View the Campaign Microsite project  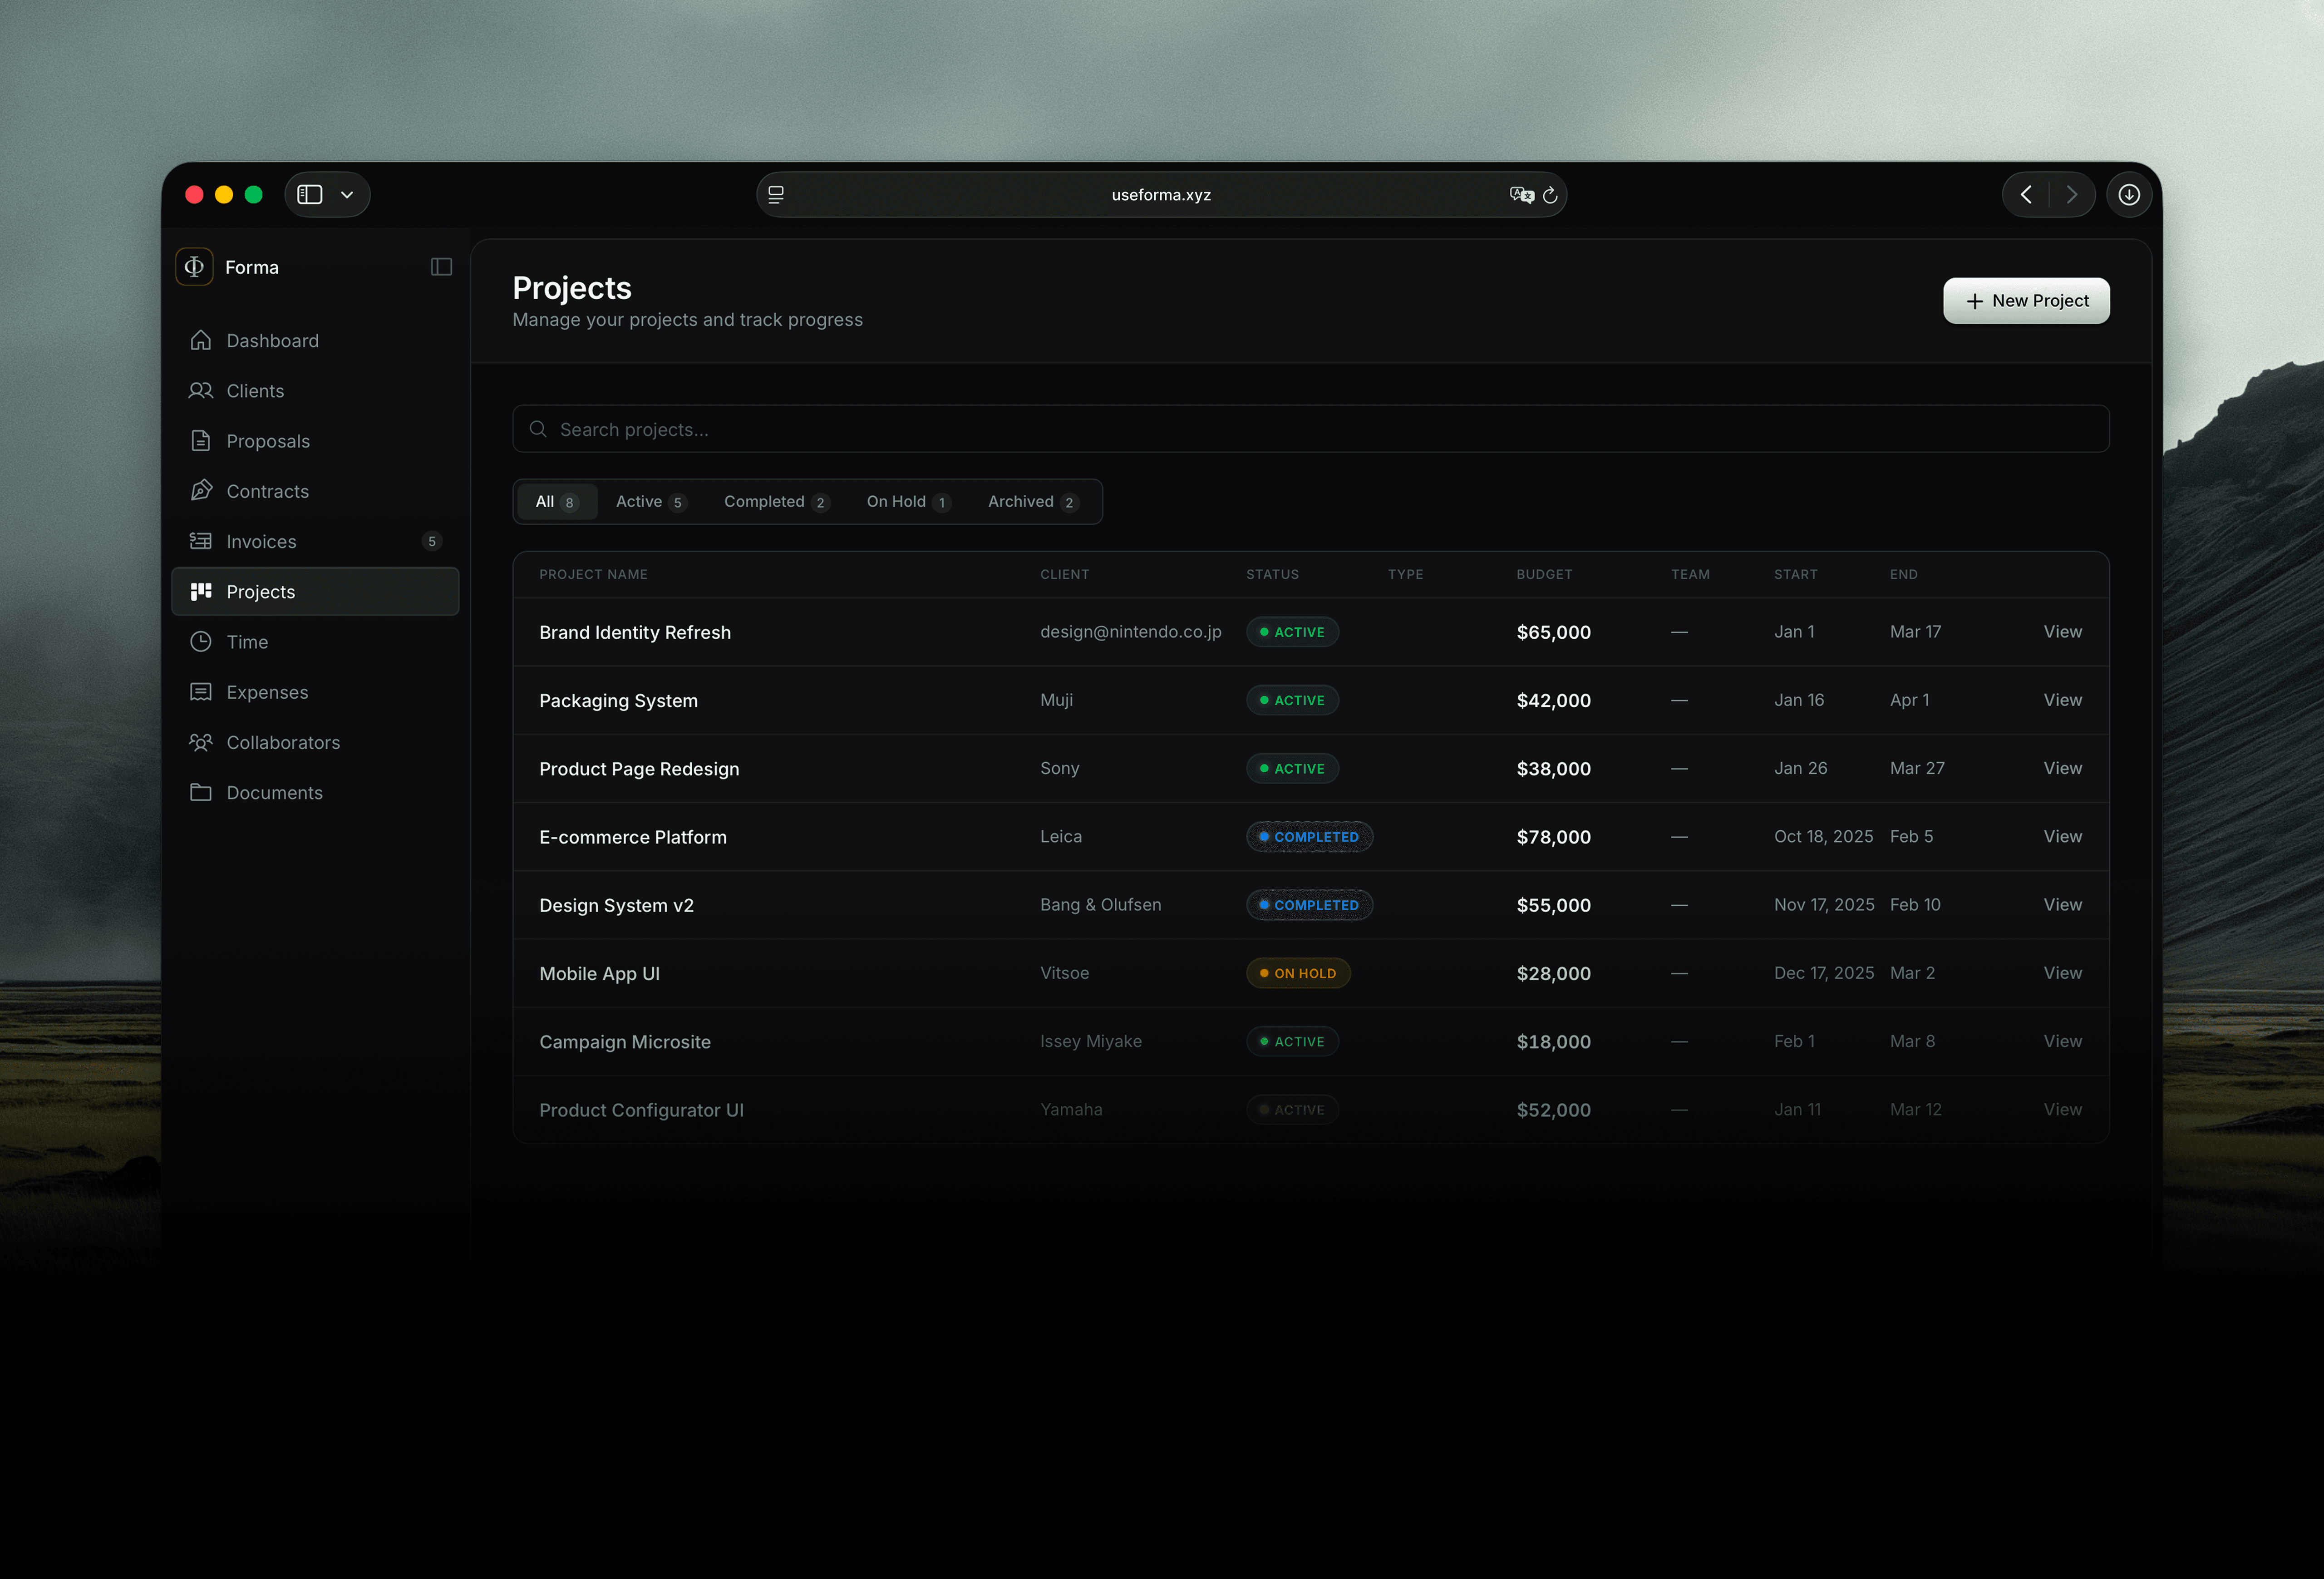coord(2062,1041)
